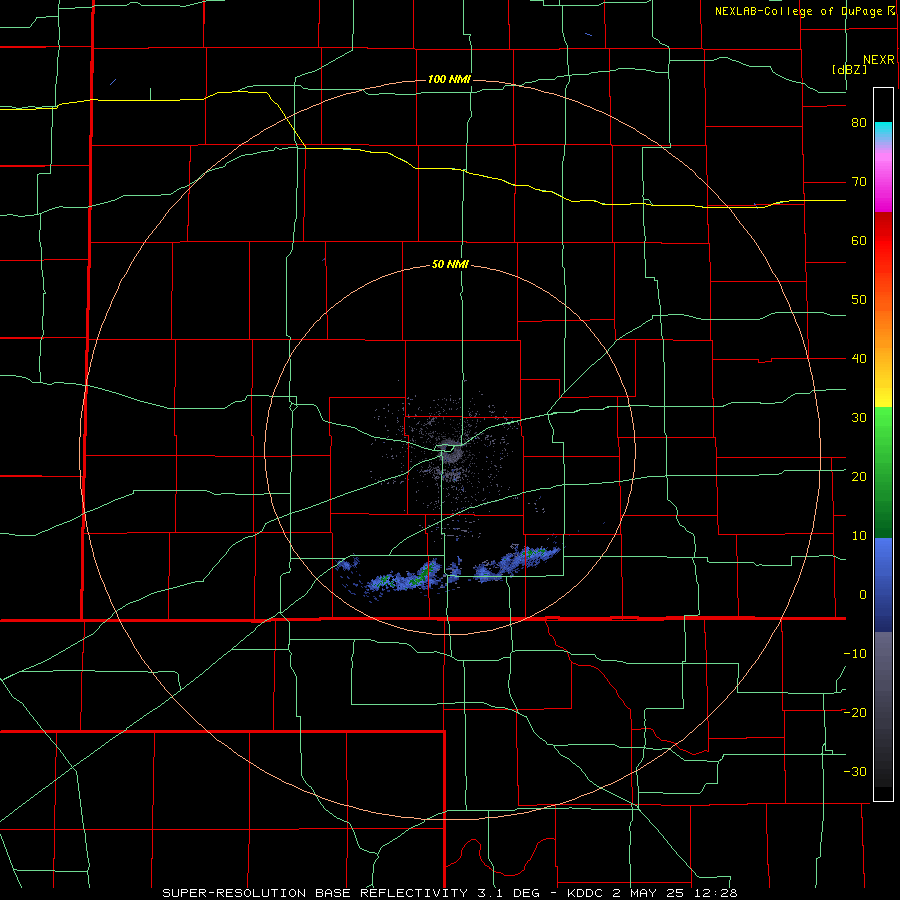Select the -20 value on the dBZ scale
Image resolution: width=900 pixels, height=900 pixels.
click(x=855, y=712)
